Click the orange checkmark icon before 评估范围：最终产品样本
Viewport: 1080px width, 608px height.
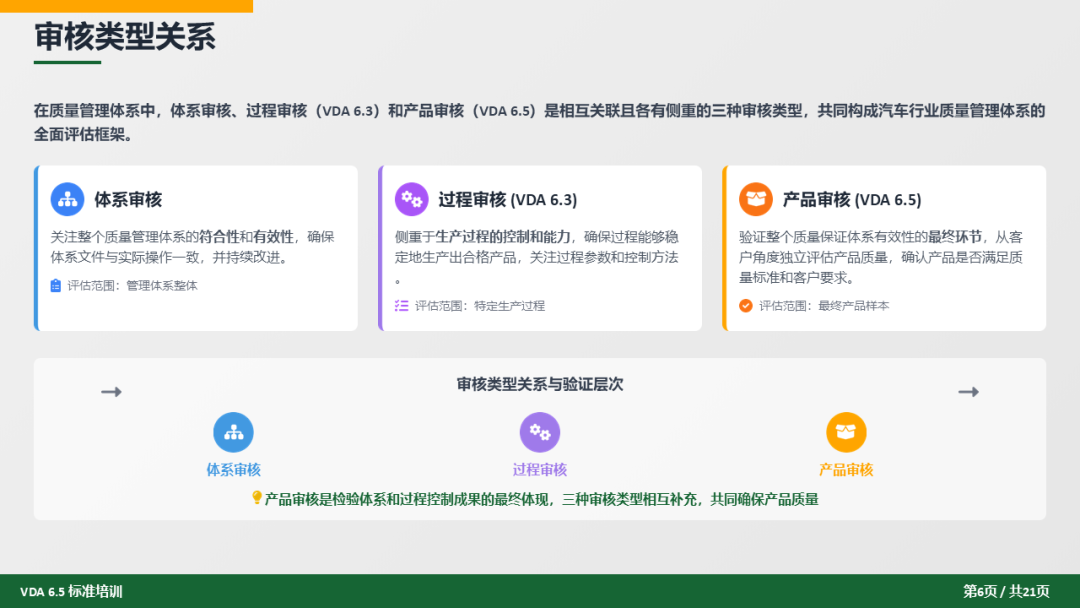[x=746, y=306]
